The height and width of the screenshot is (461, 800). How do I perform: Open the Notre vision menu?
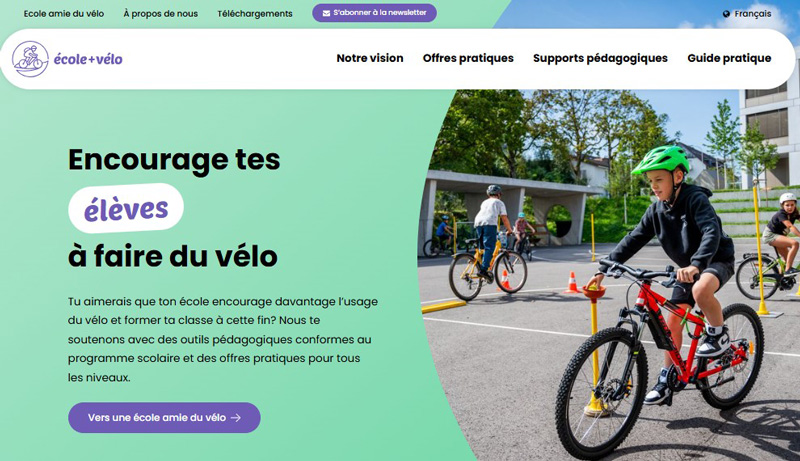click(x=370, y=58)
